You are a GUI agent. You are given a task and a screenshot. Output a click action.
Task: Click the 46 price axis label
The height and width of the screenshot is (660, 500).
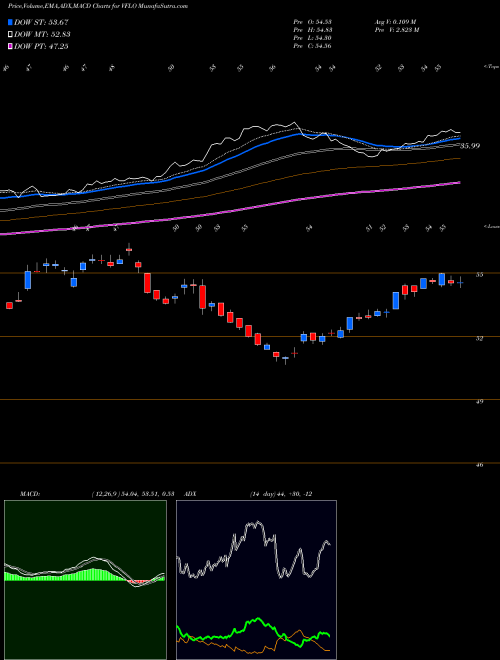tap(479, 465)
